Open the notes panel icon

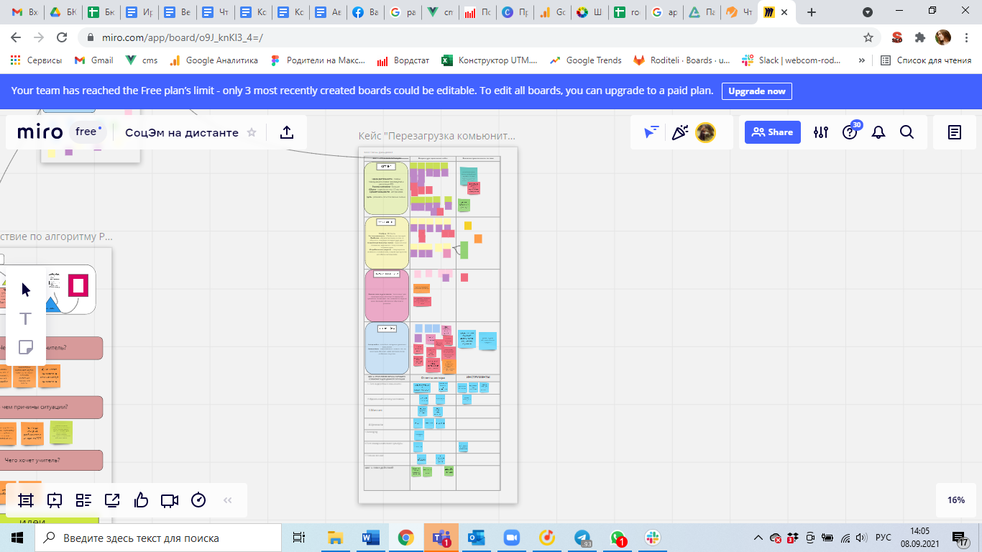pyautogui.click(x=954, y=132)
